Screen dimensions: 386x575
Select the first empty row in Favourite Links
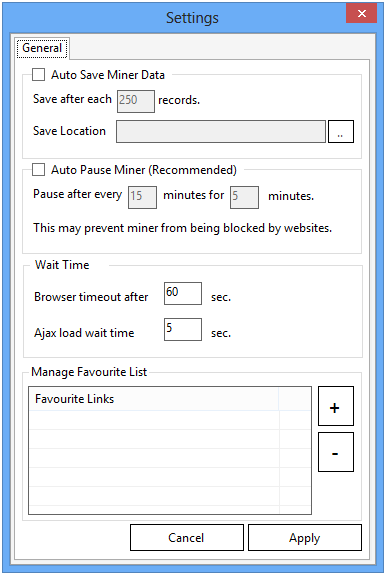coord(154,420)
